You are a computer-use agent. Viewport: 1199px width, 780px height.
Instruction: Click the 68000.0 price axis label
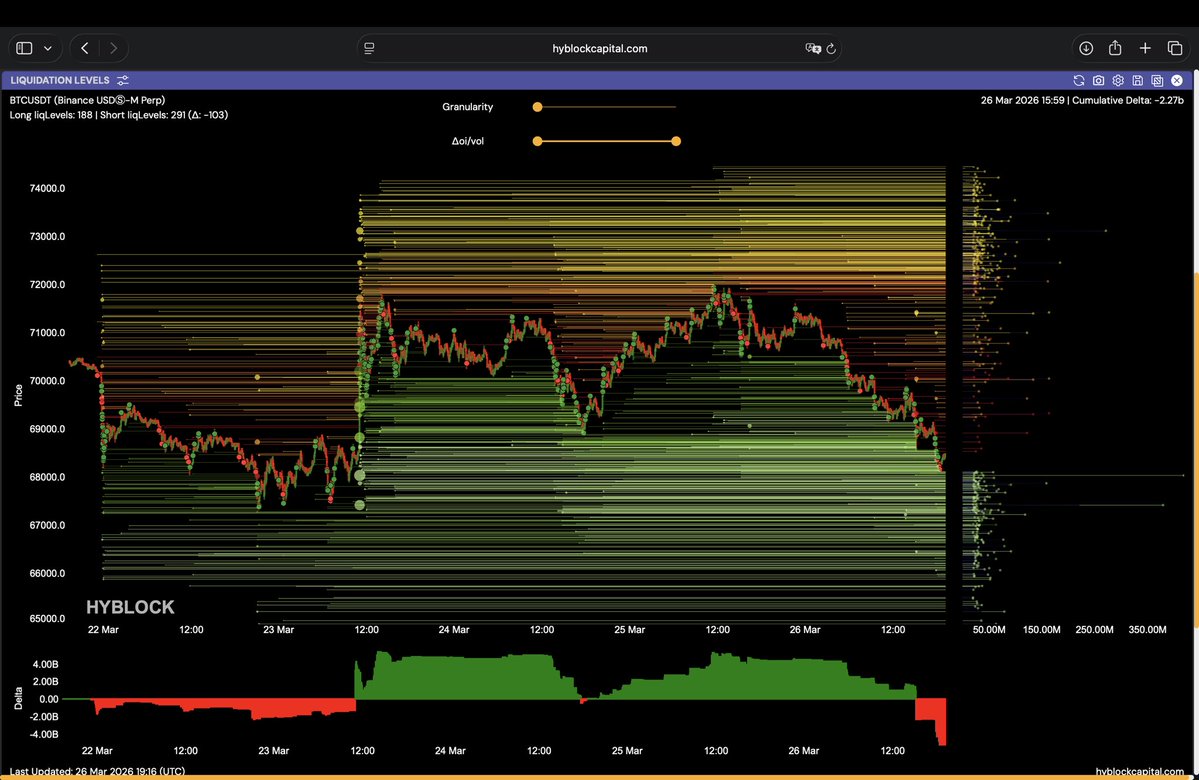click(47, 477)
